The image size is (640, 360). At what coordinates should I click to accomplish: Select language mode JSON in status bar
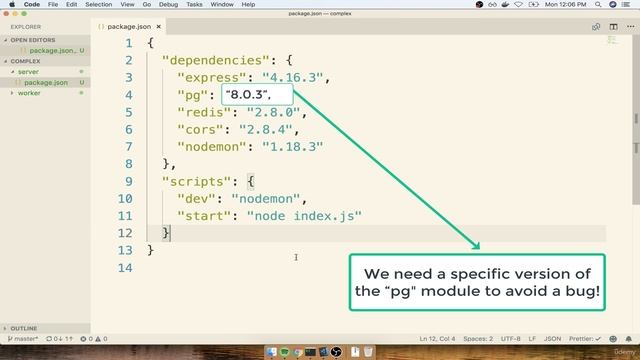click(552, 339)
